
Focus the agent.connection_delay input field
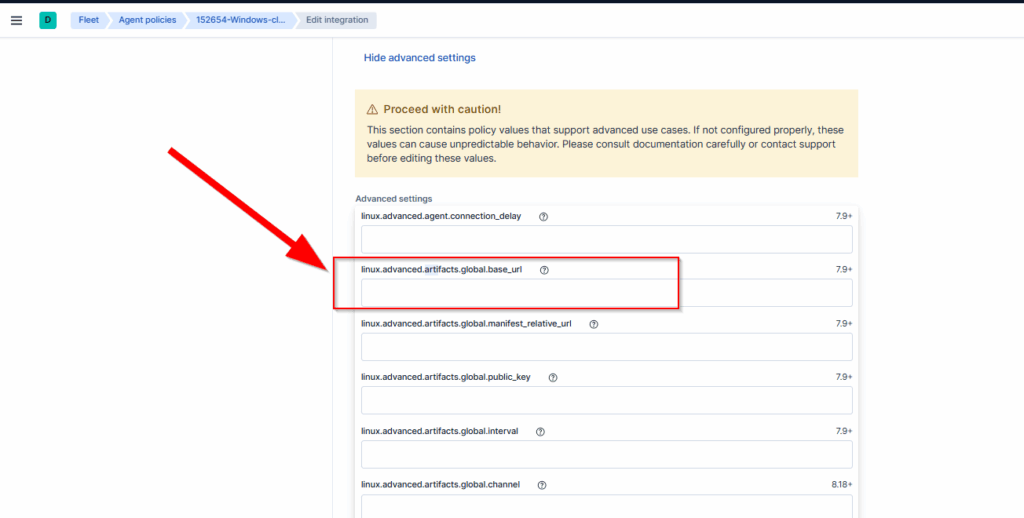606,239
